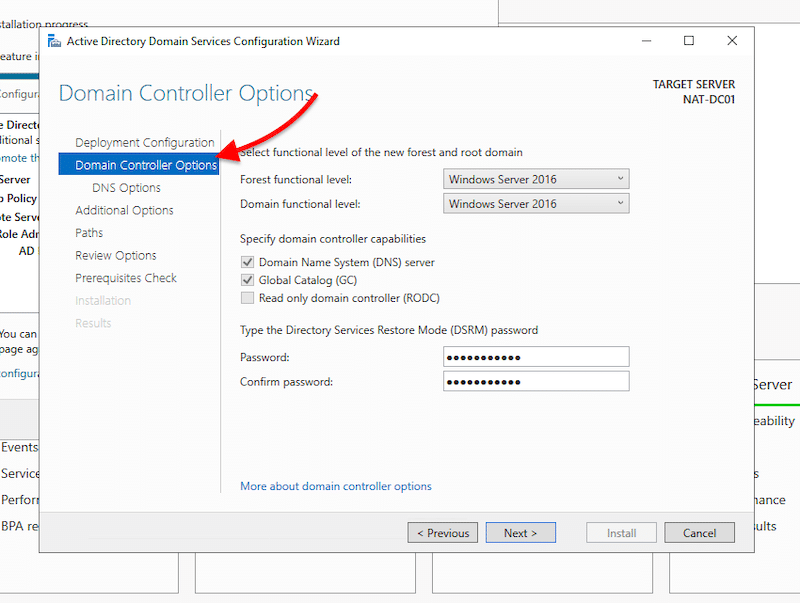Click the disabled Results step
800x603 pixels.
[93, 323]
